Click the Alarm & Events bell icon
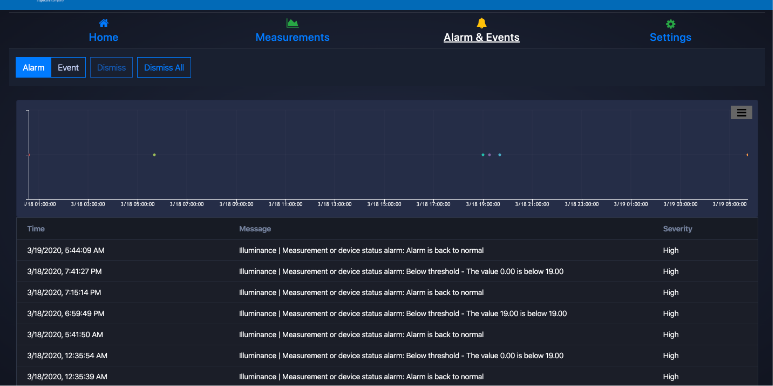The image size is (773, 386). (482, 23)
